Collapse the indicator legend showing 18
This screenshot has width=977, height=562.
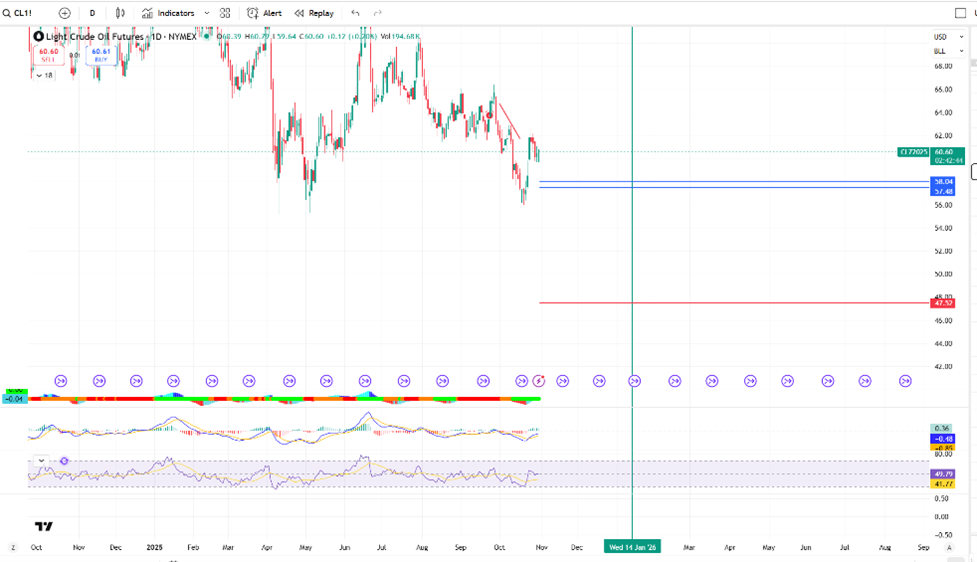40,75
